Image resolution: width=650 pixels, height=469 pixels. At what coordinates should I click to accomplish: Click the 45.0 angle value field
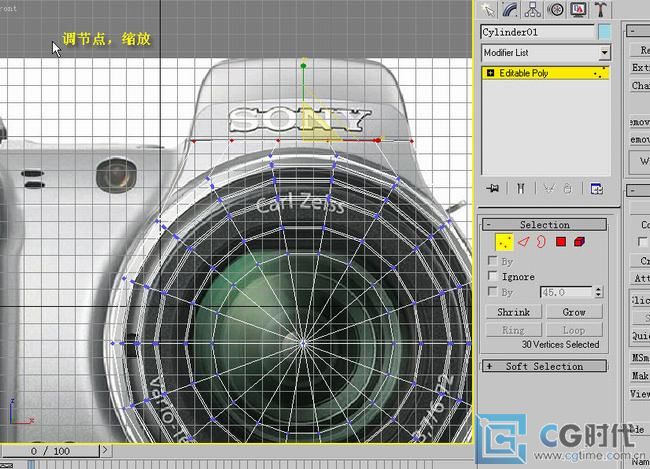[x=566, y=292]
